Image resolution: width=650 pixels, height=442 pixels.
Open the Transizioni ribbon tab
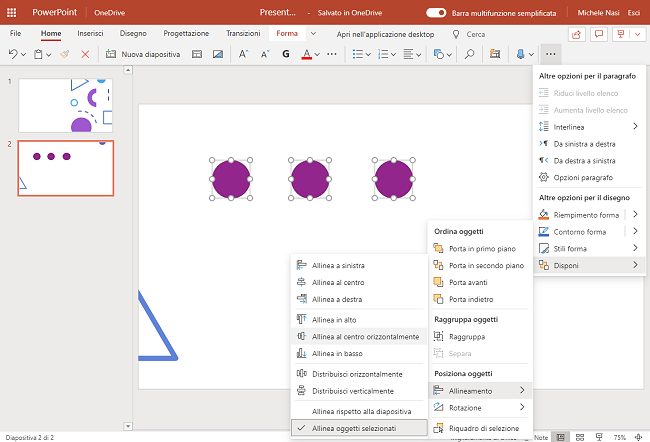[x=243, y=33]
